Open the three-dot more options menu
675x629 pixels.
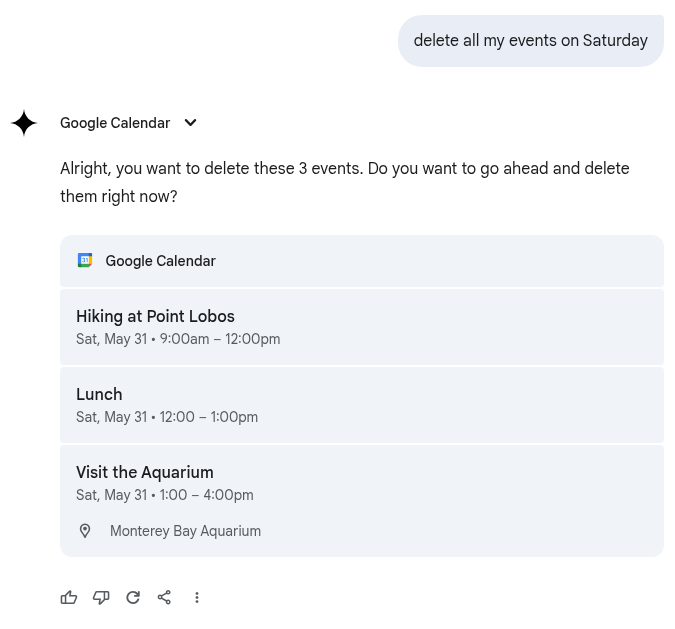click(x=197, y=598)
